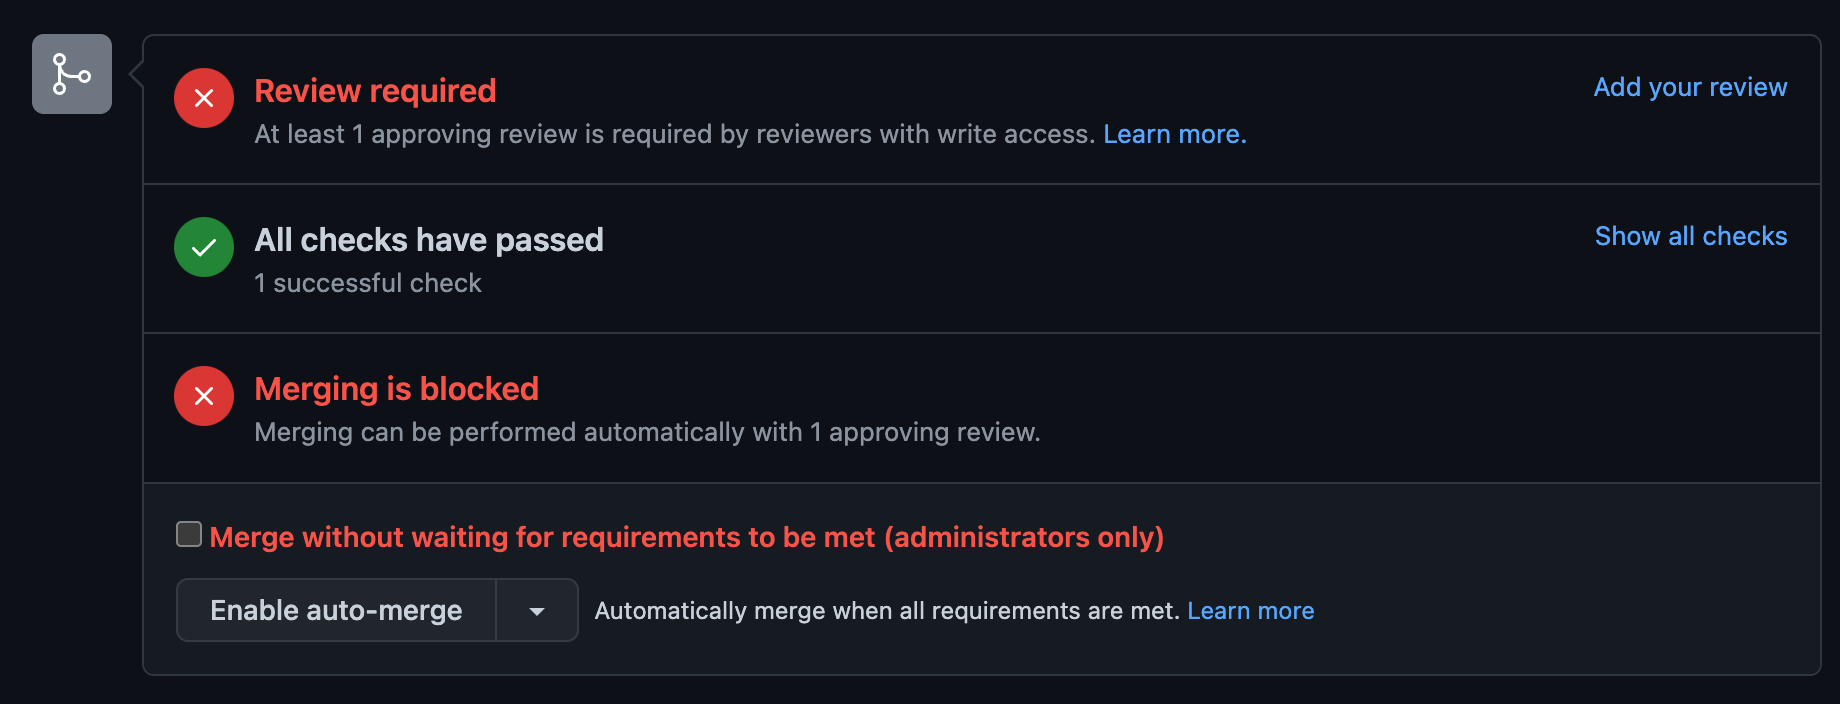Click the administrators only merge label
The image size is (1840, 704).
click(685, 537)
